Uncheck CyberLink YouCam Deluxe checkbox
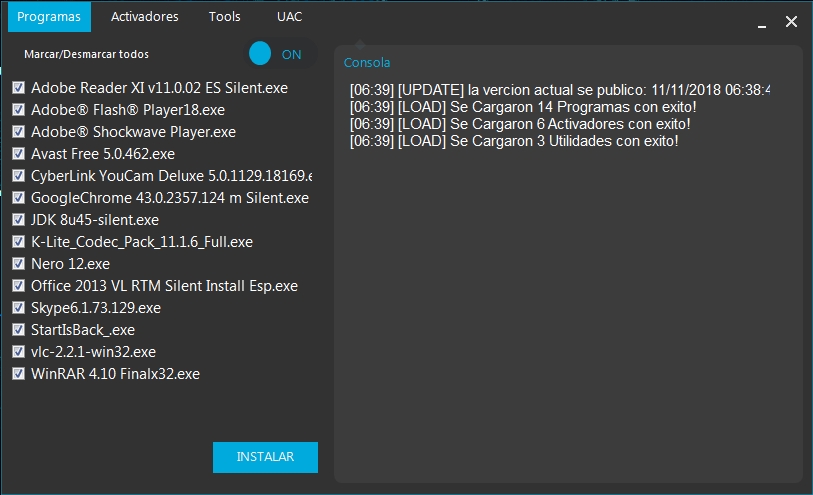The image size is (813, 495). click(x=19, y=176)
